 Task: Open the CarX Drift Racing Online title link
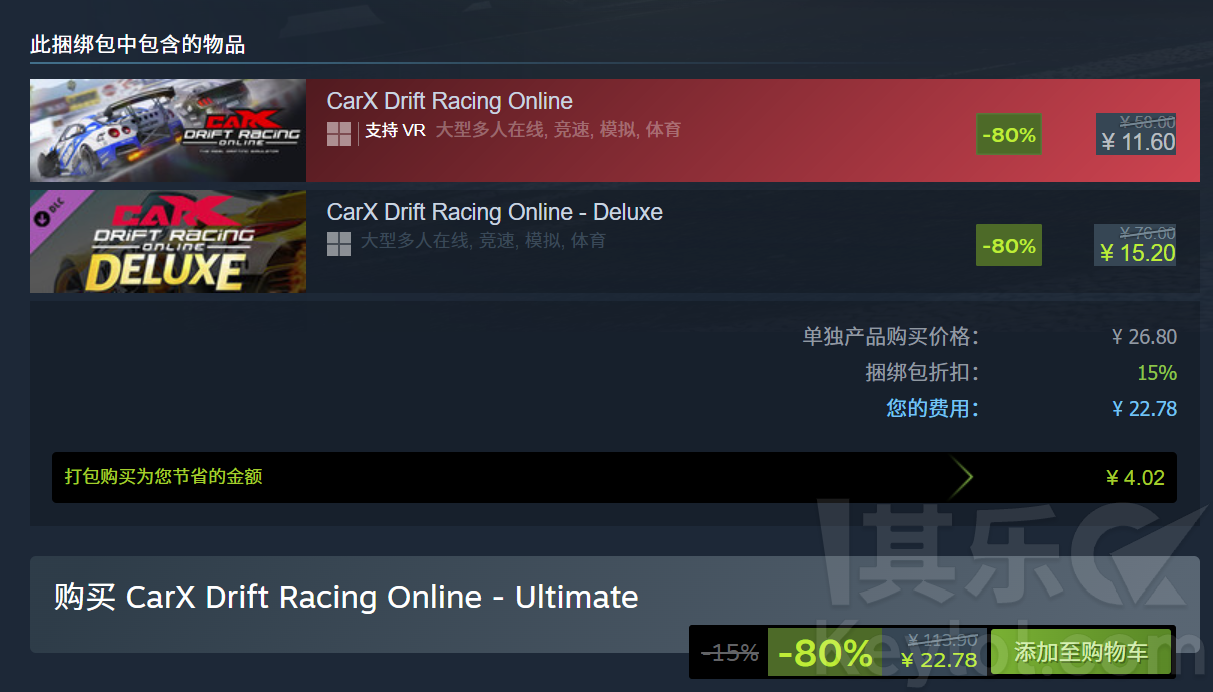[450, 101]
